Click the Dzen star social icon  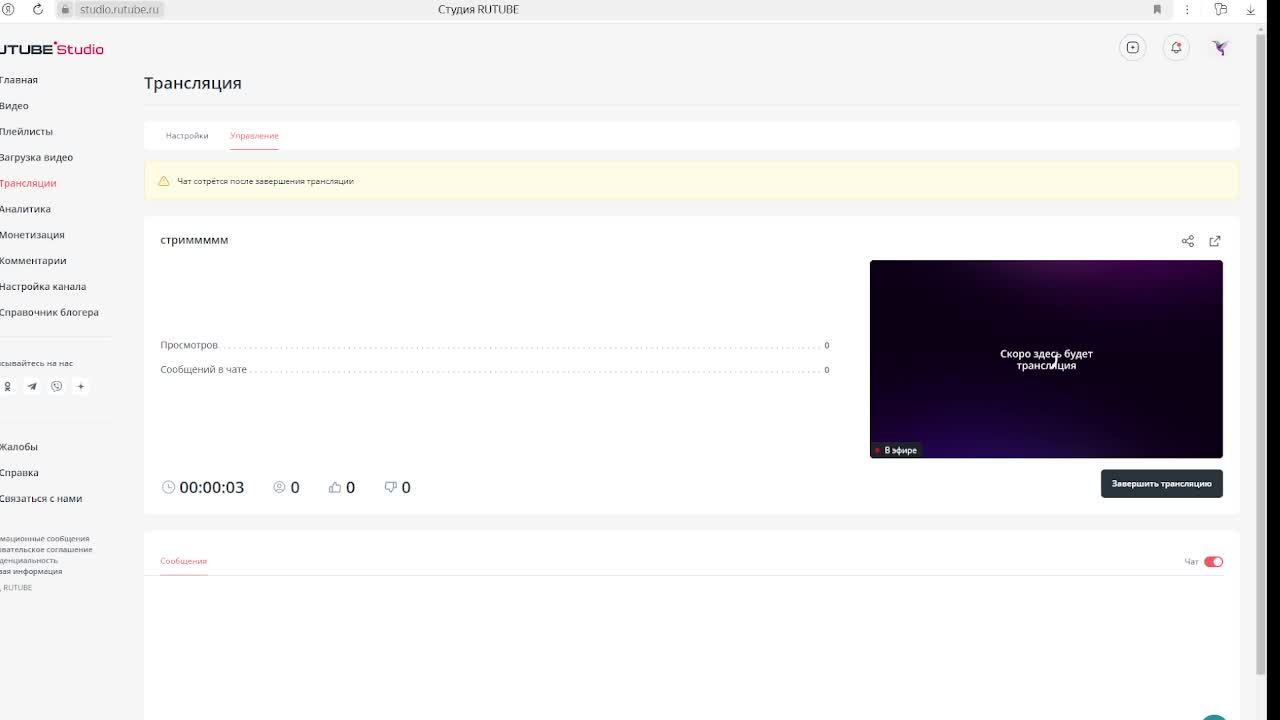point(81,386)
